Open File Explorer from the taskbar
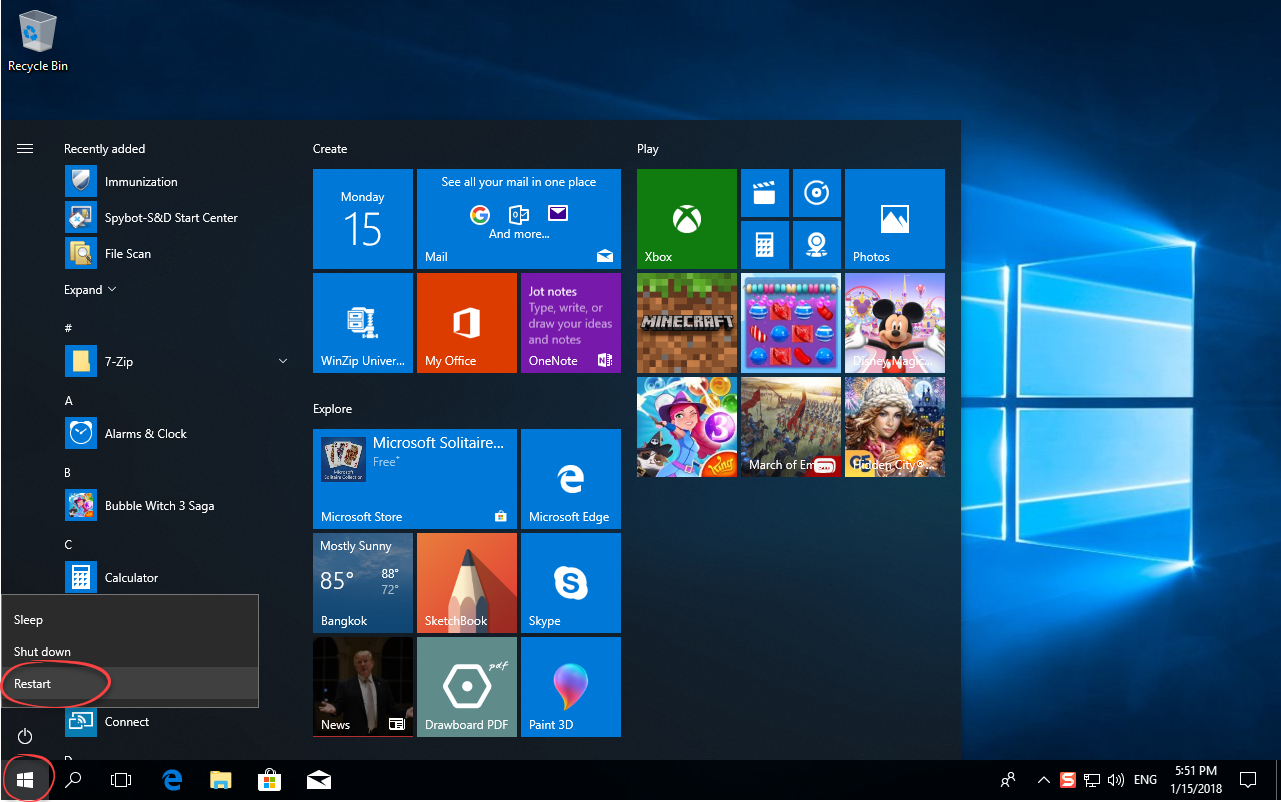Image resolution: width=1281 pixels, height=802 pixels. coord(221,780)
